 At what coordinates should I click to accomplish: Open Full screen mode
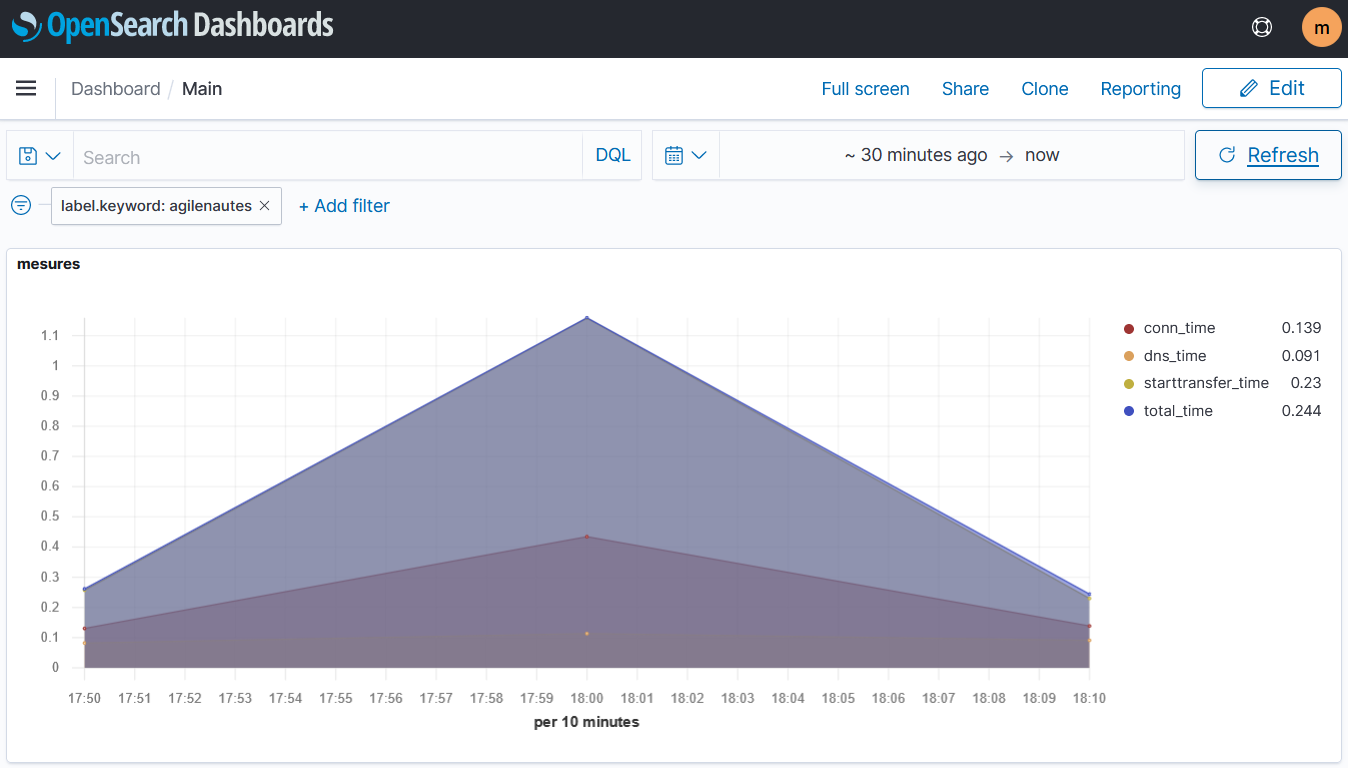[x=865, y=89]
